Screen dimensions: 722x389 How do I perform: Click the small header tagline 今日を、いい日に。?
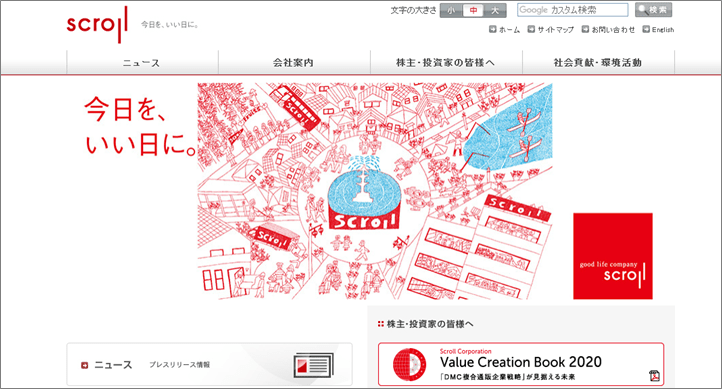point(170,25)
